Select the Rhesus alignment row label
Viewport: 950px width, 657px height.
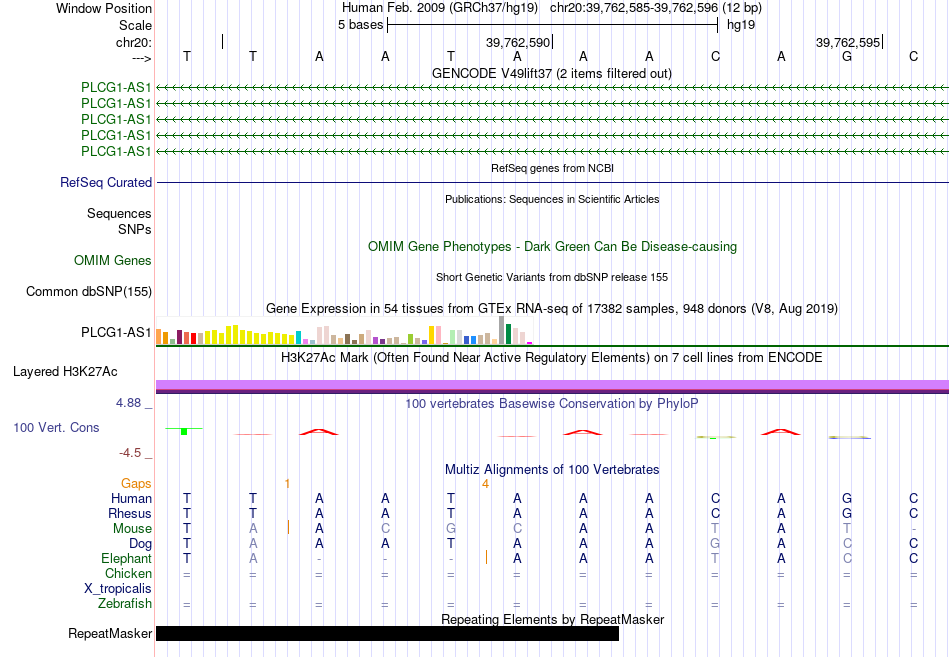(130, 514)
